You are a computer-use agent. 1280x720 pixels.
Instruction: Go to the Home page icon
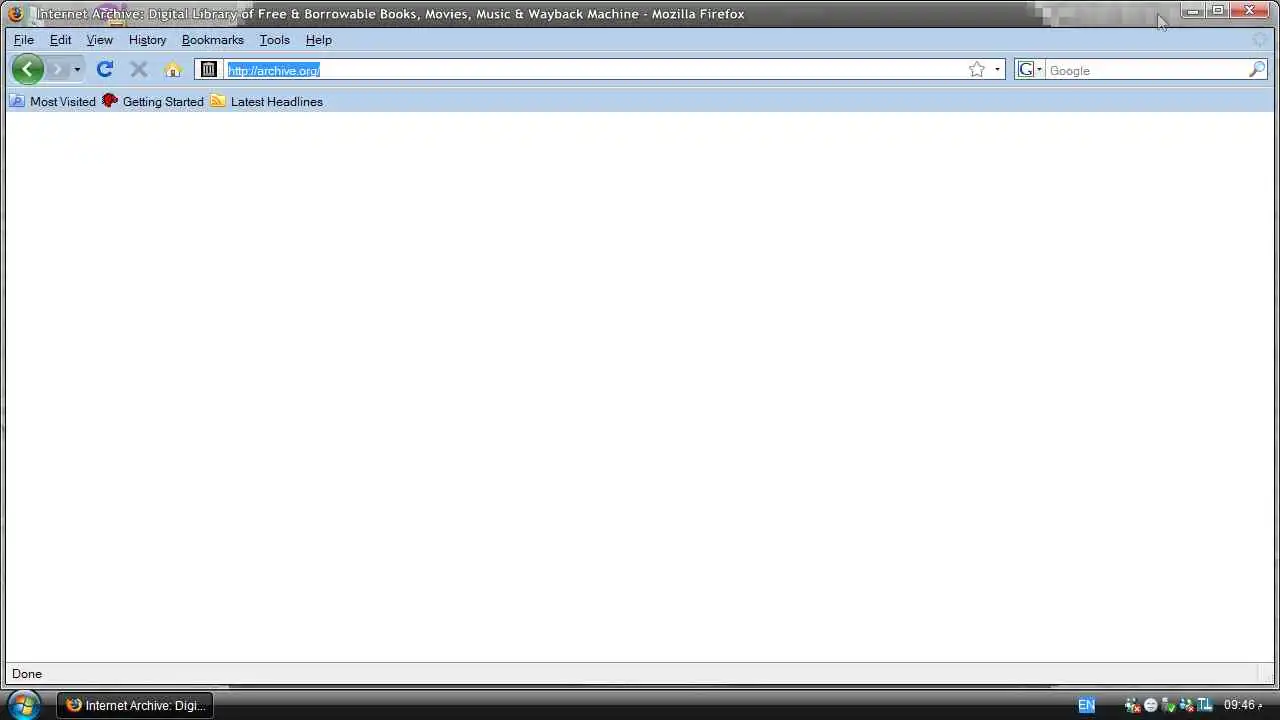[x=173, y=70]
